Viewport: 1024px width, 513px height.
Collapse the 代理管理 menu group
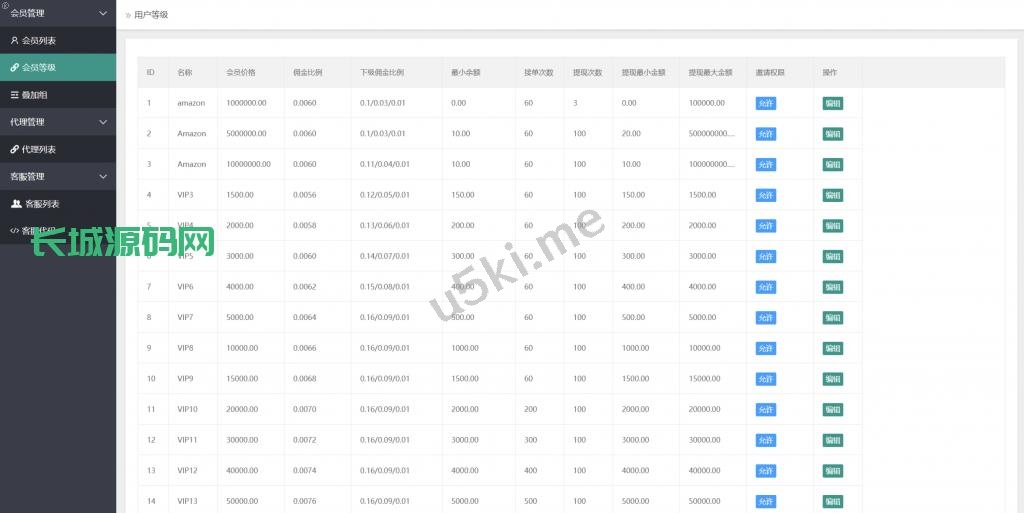click(103, 122)
